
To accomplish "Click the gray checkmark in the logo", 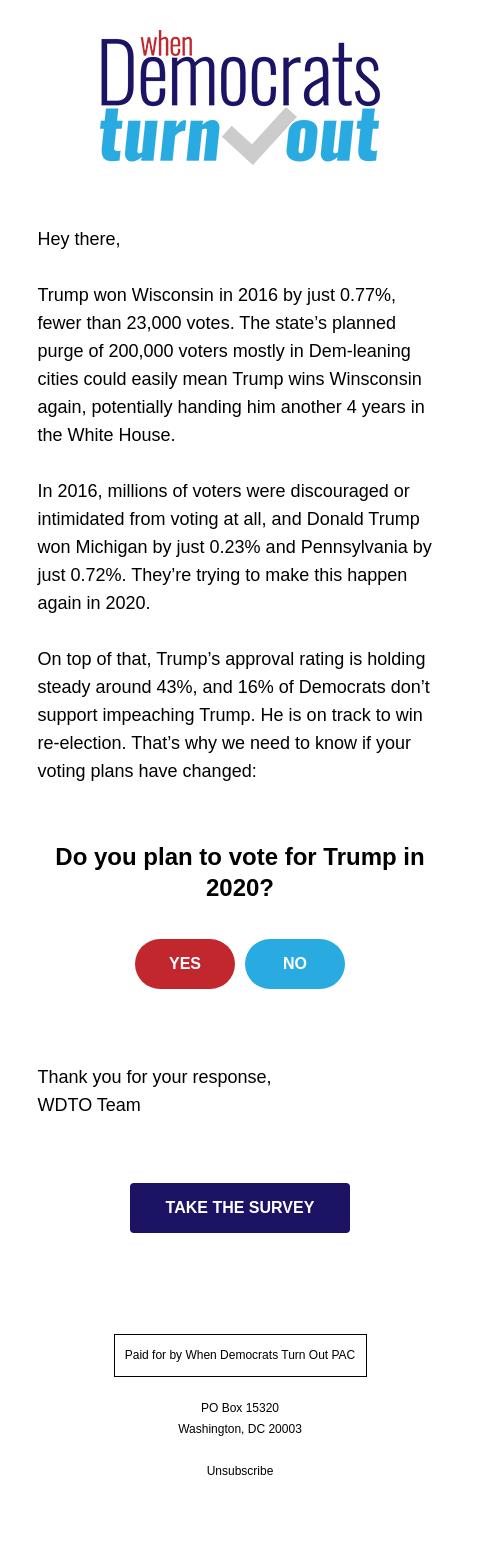I will point(259,135).
